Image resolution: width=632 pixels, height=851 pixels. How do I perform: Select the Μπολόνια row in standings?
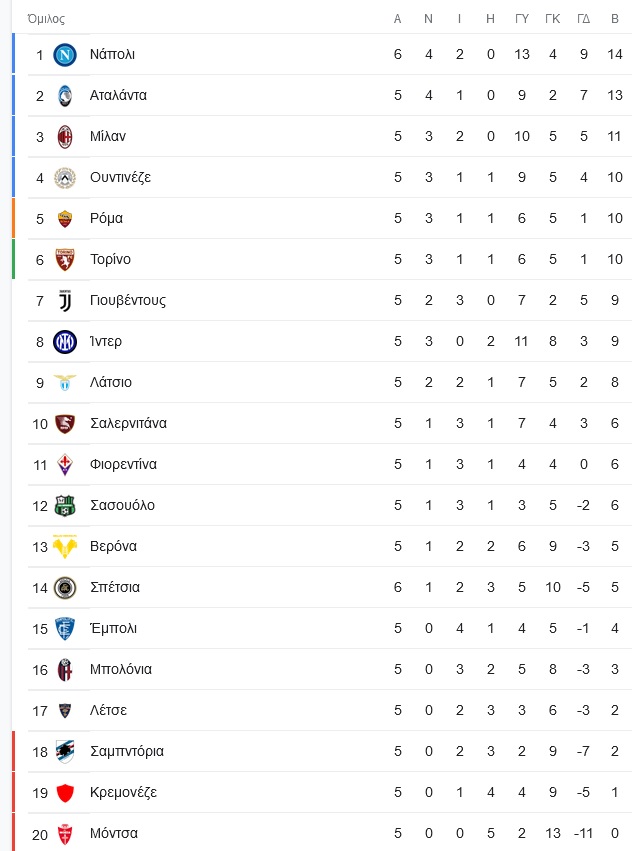coord(322,669)
